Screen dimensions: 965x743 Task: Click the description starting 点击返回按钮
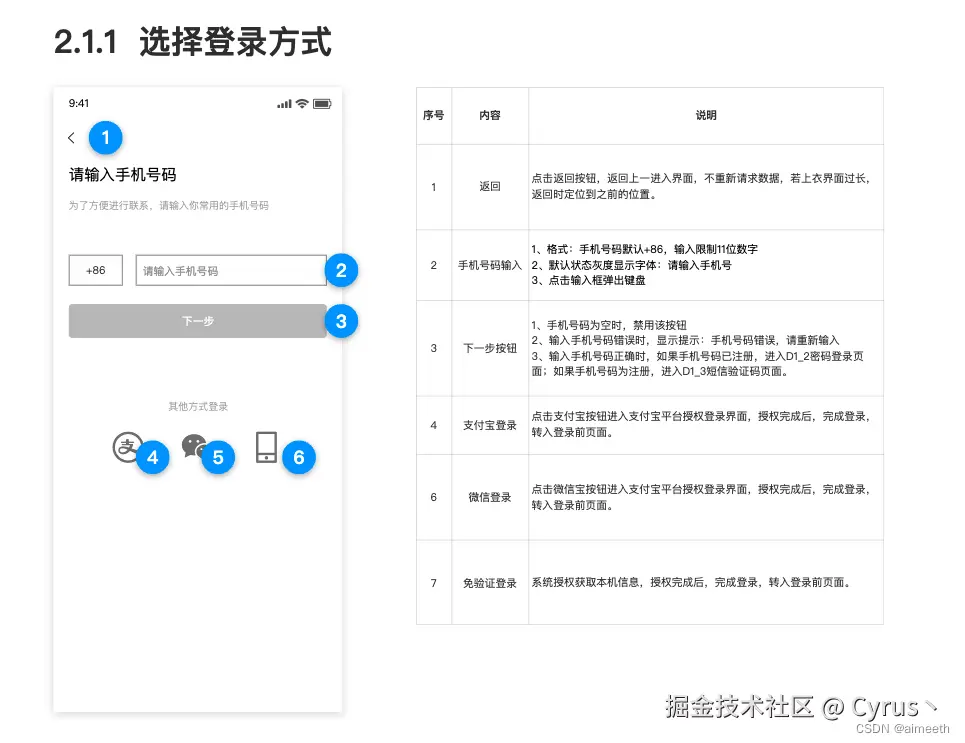pyautogui.click(x=701, y=186)
